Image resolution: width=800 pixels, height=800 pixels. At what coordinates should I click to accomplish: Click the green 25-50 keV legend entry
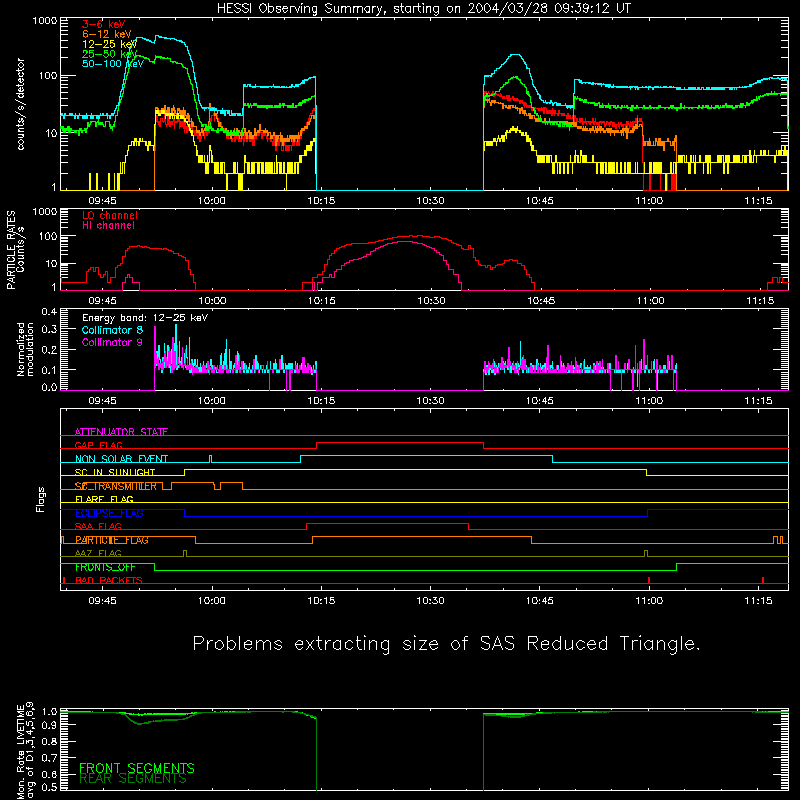(110, 54)
